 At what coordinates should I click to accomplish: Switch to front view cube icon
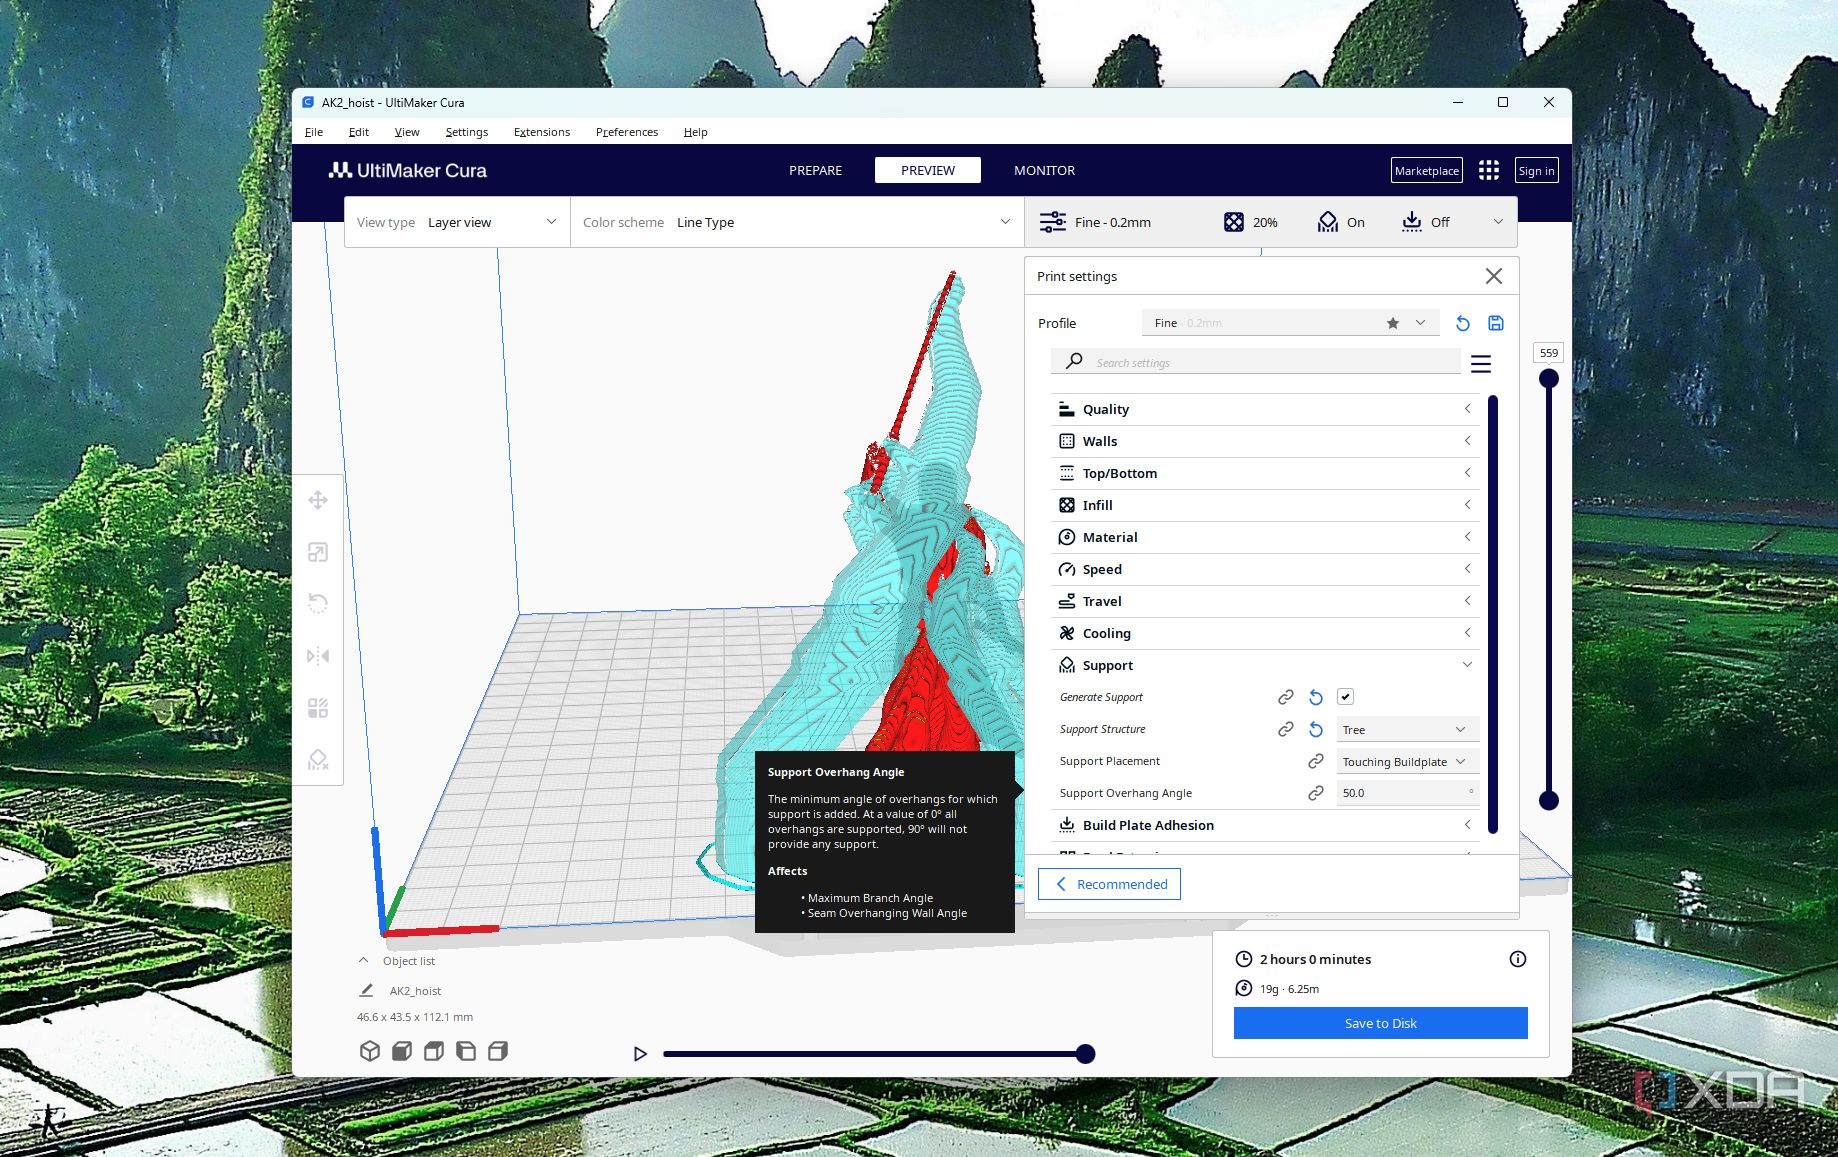402,1051
